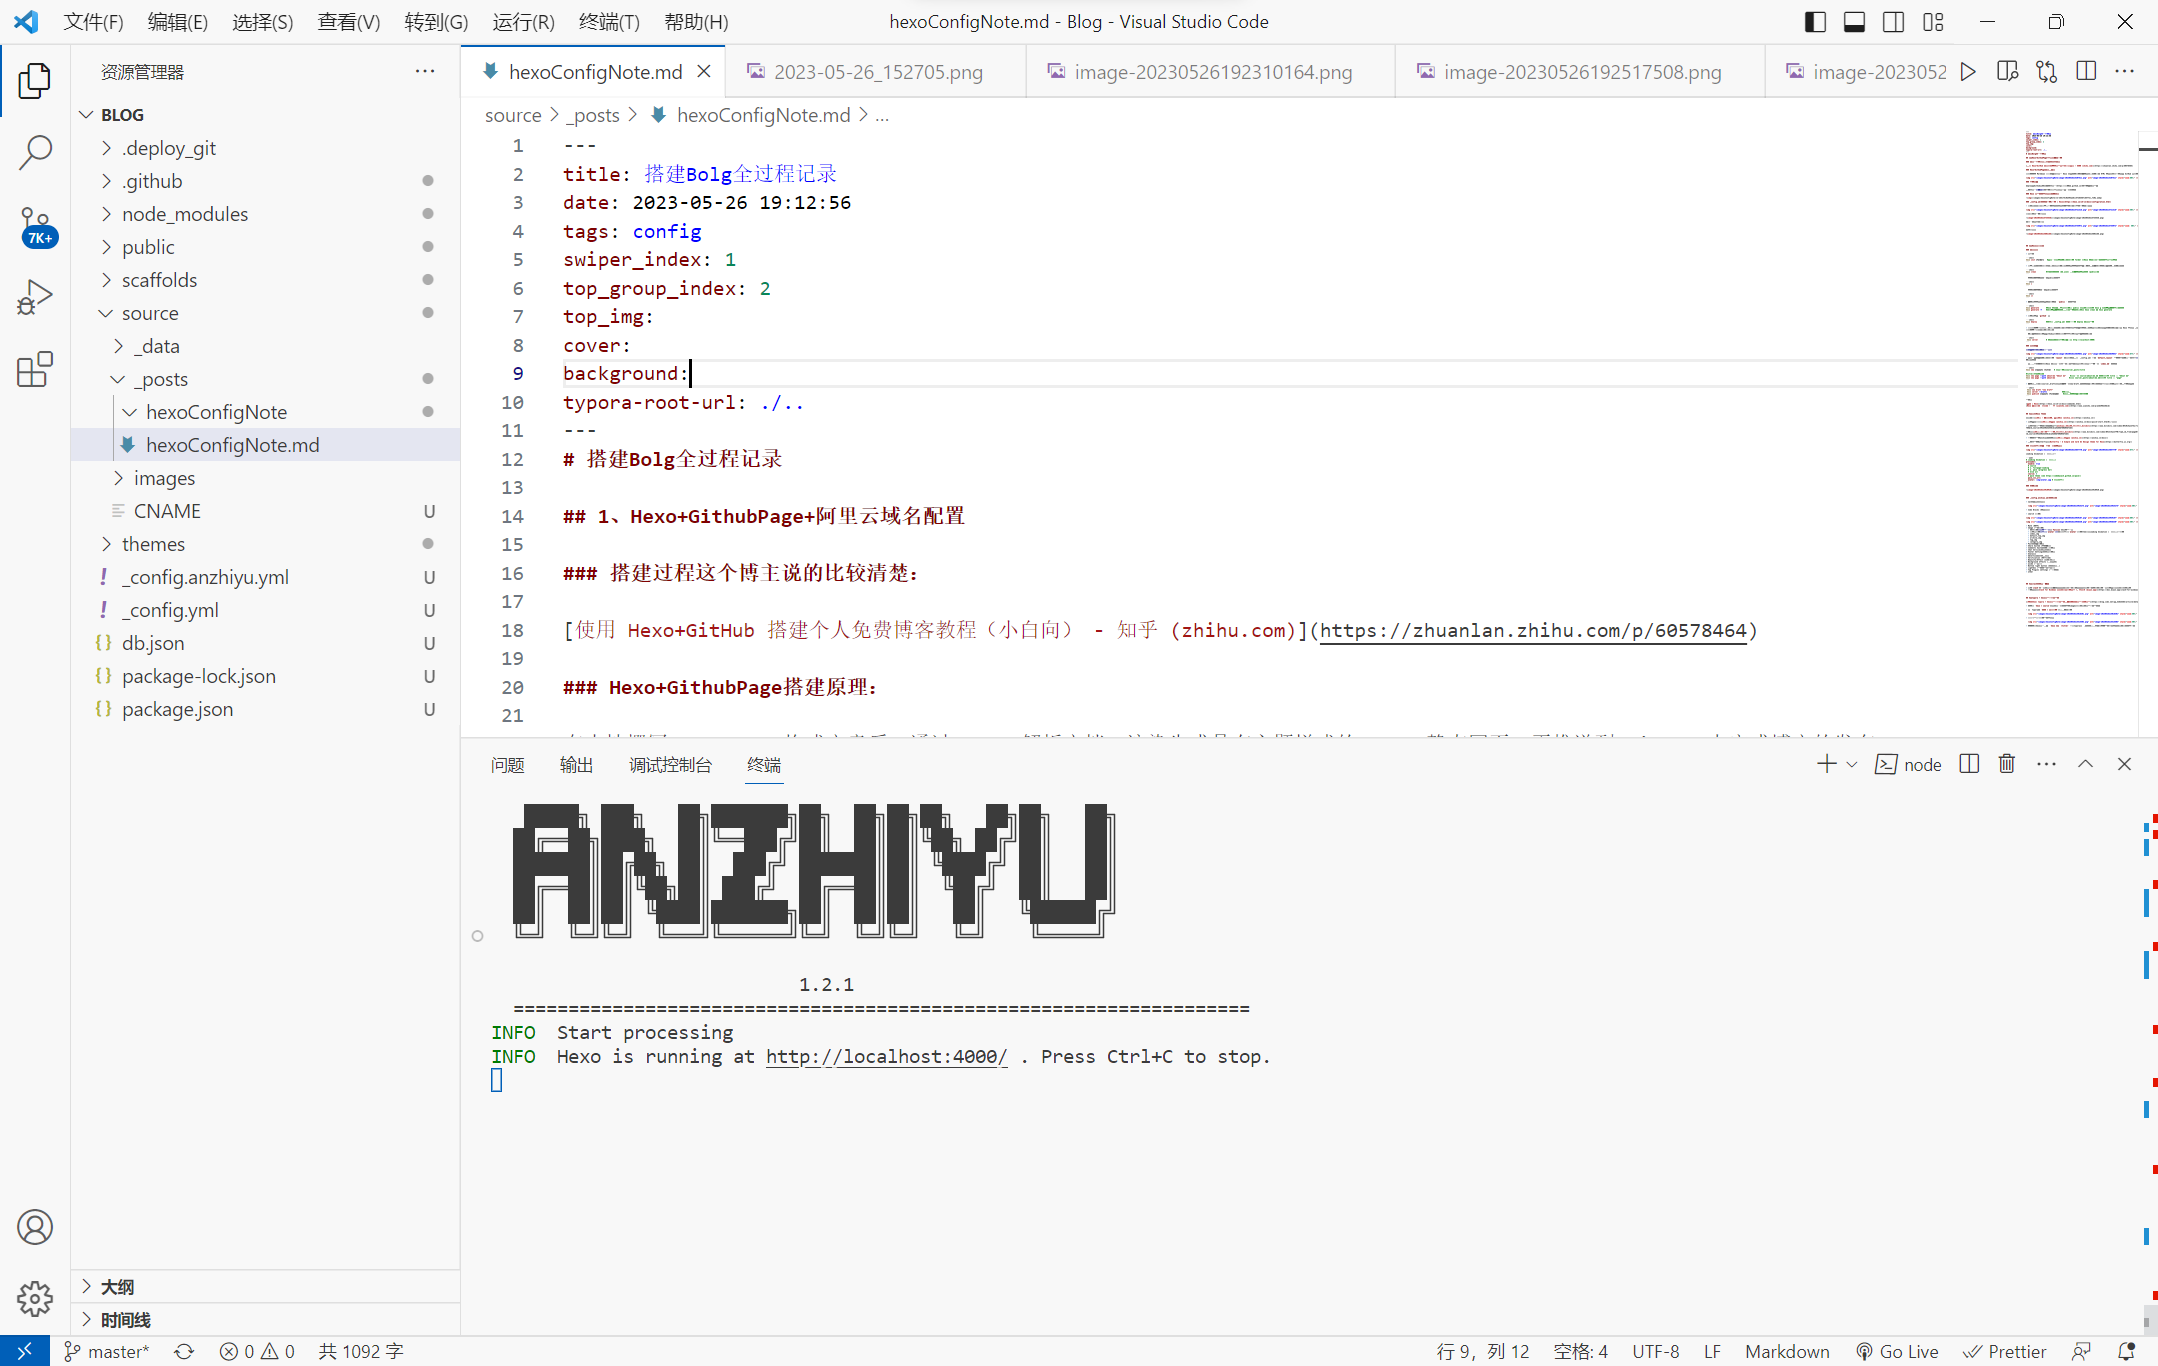Open the 终端(T) menu
2158x1366 pixels.
(x=608, y=22)
